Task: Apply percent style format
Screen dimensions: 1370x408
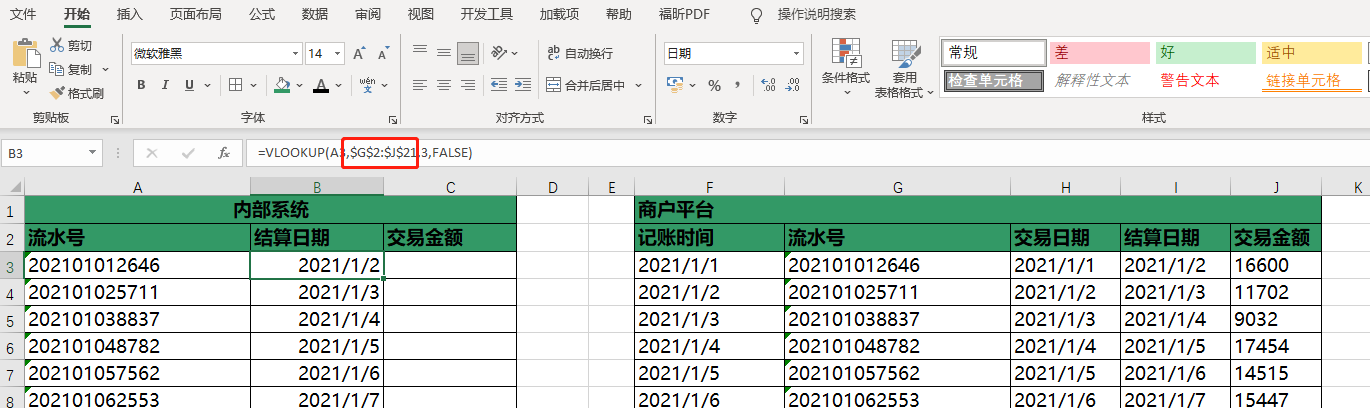Action: click(714, 85)
